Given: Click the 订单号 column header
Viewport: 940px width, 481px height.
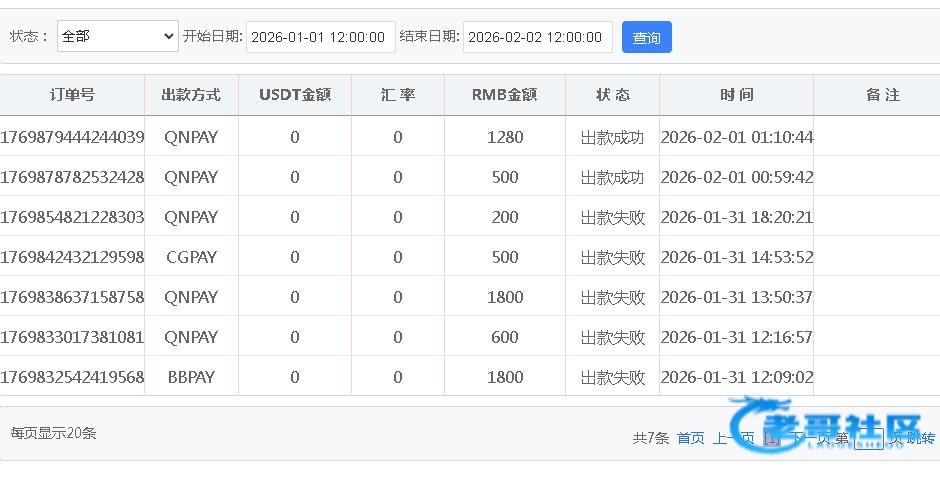Looking at the screenshot, I should (72, 95).
